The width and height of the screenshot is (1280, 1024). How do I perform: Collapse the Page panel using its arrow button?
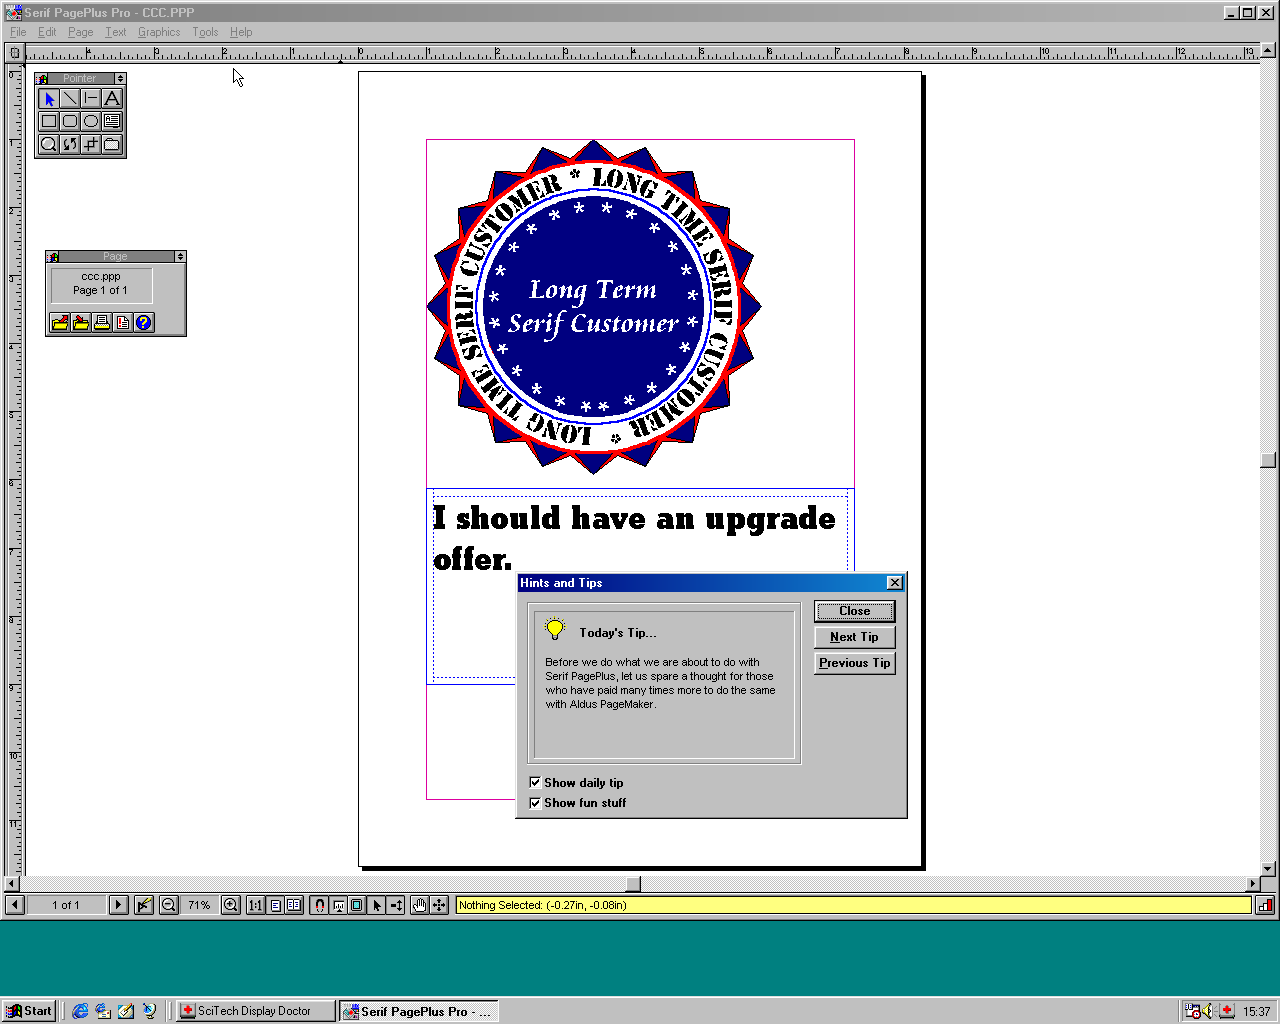coord(180,257)
